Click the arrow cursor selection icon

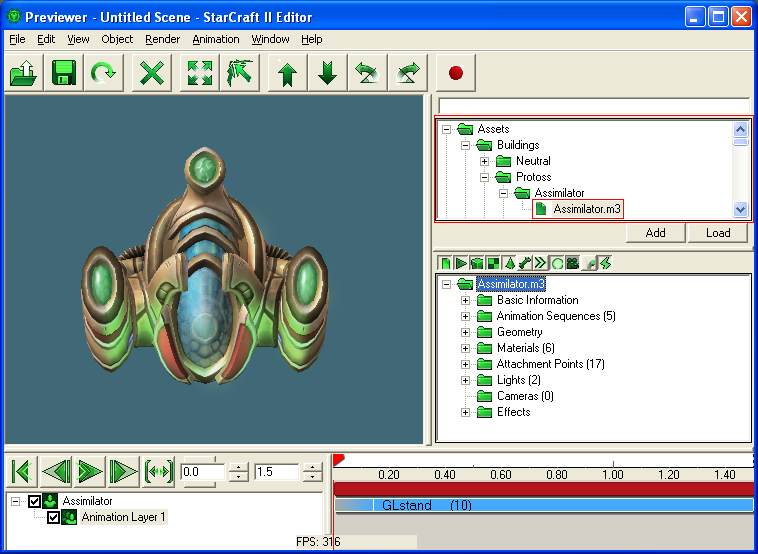[x=240, y=73]
